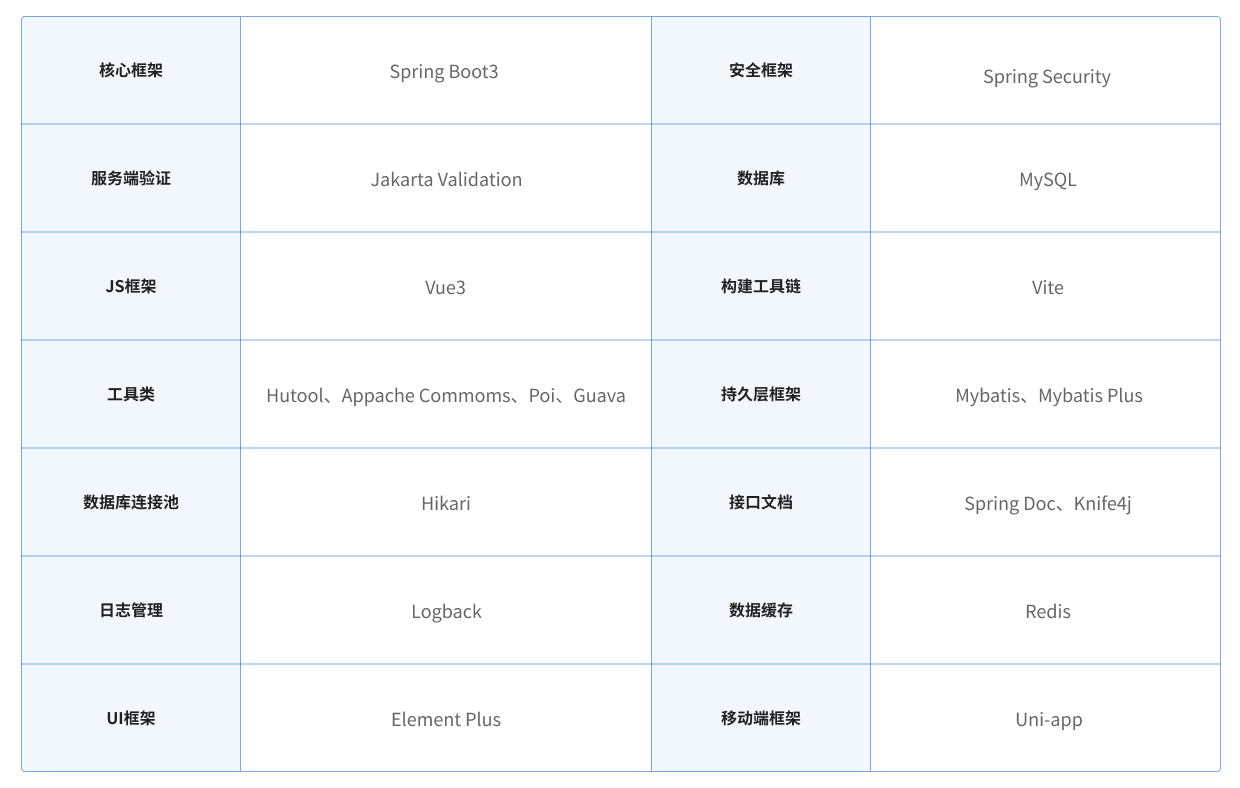Viewport: 1240px width, 788px height.
Task: Click the 数据库连接池 label cell
Action: (x=131, y=502)
